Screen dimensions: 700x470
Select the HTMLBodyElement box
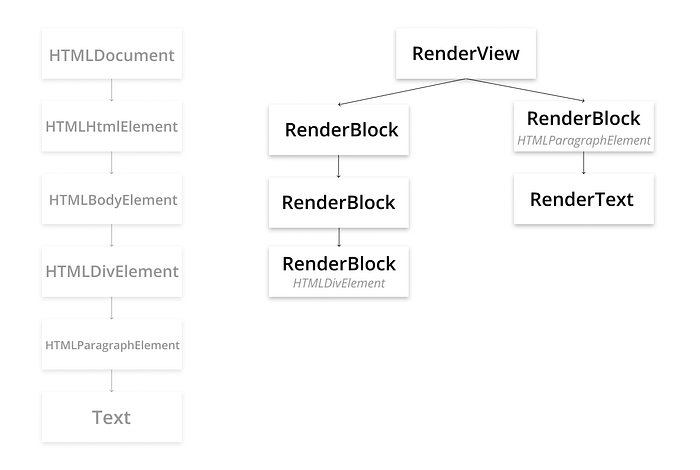click(x=112, y=199)
